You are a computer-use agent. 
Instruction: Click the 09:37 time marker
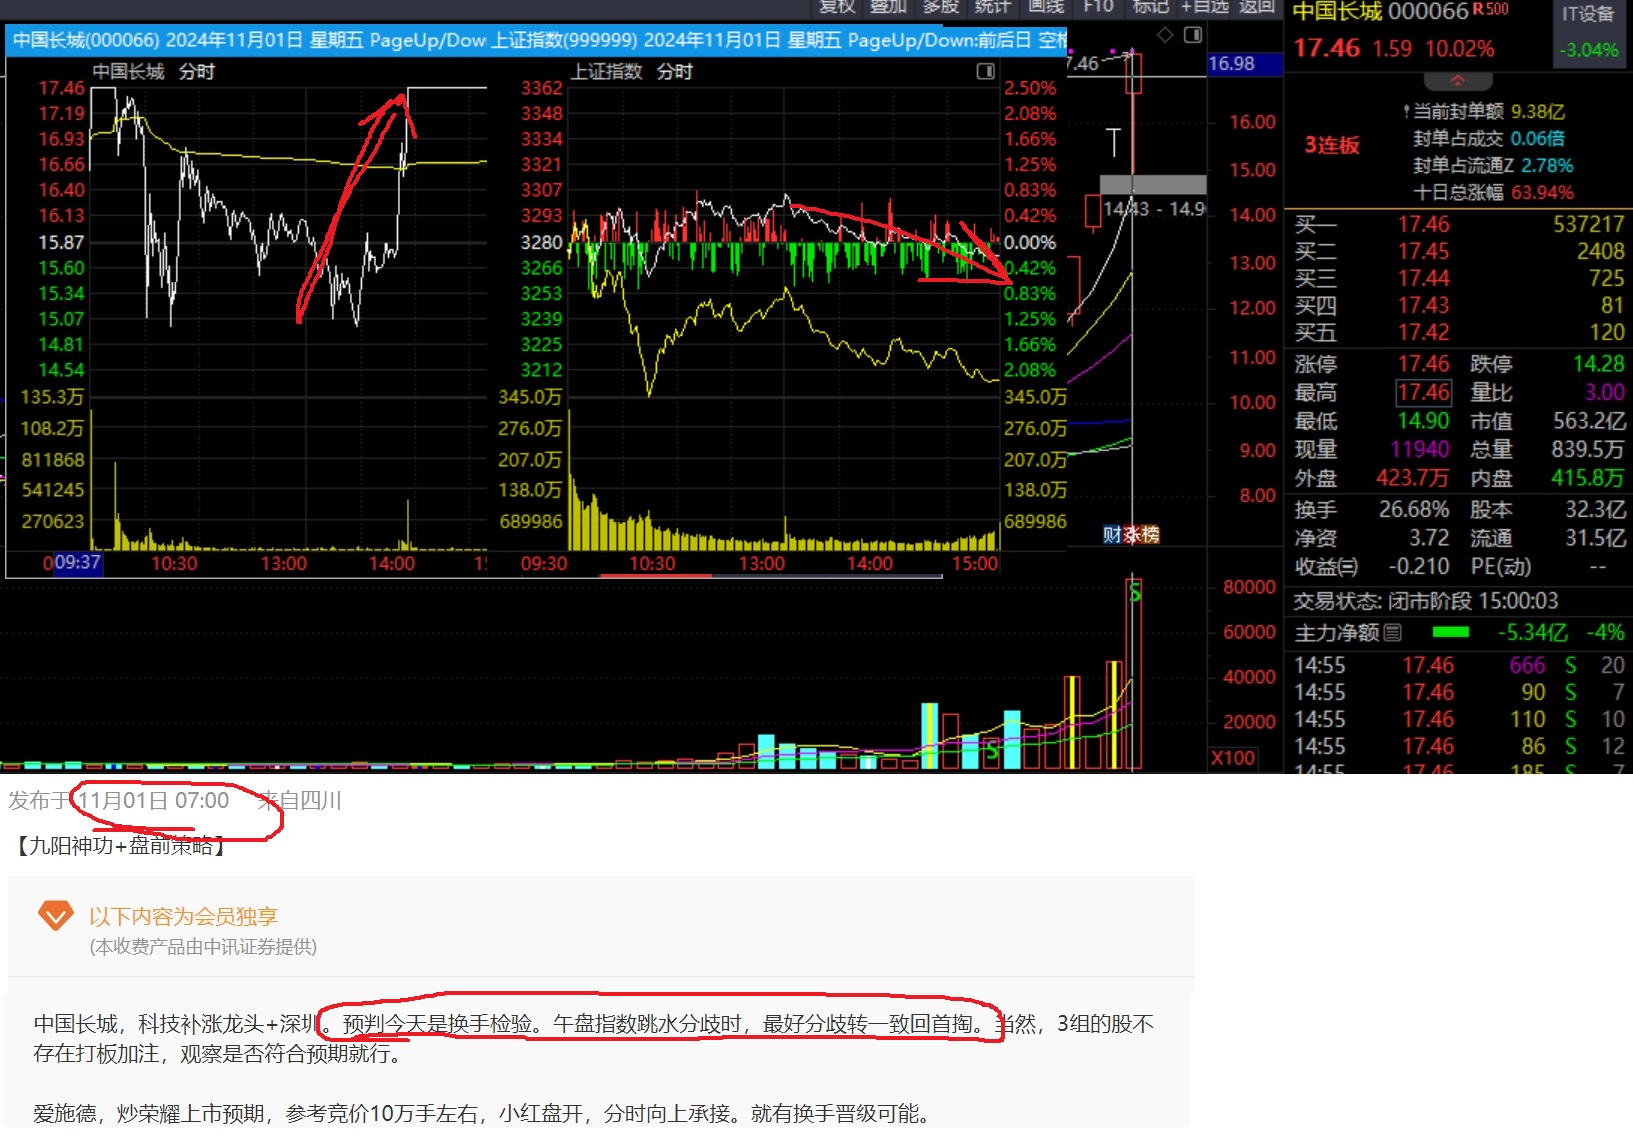click(x=77, y=563)
